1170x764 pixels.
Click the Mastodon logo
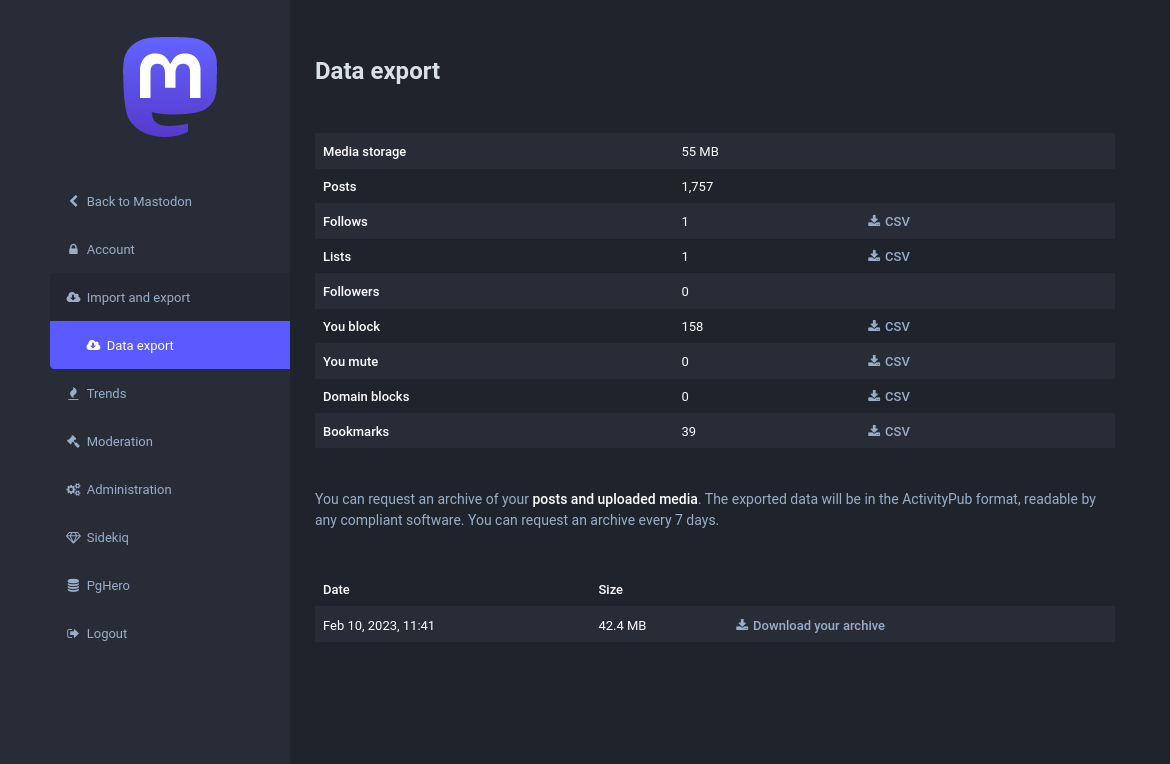coord(170,87)
